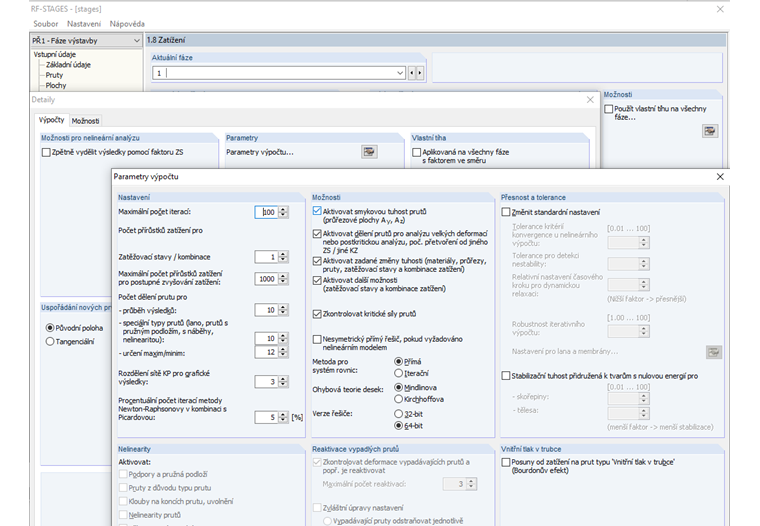Enable Posuny od zatížení Bourdonův efekt checkbox
Screen dimensions: 760x526
pyautogui.click(x=506, y=462)
